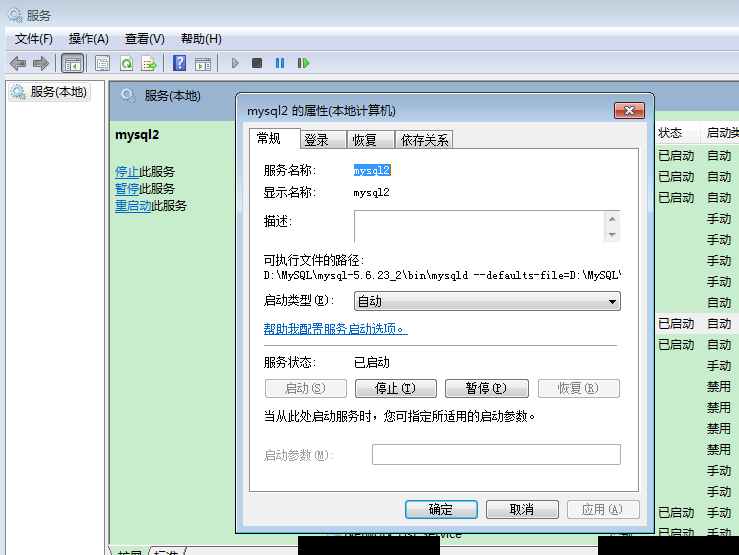Click the disabled 恢复(R) button
Viewport: 739px width, 555px height.
(578, 388)
